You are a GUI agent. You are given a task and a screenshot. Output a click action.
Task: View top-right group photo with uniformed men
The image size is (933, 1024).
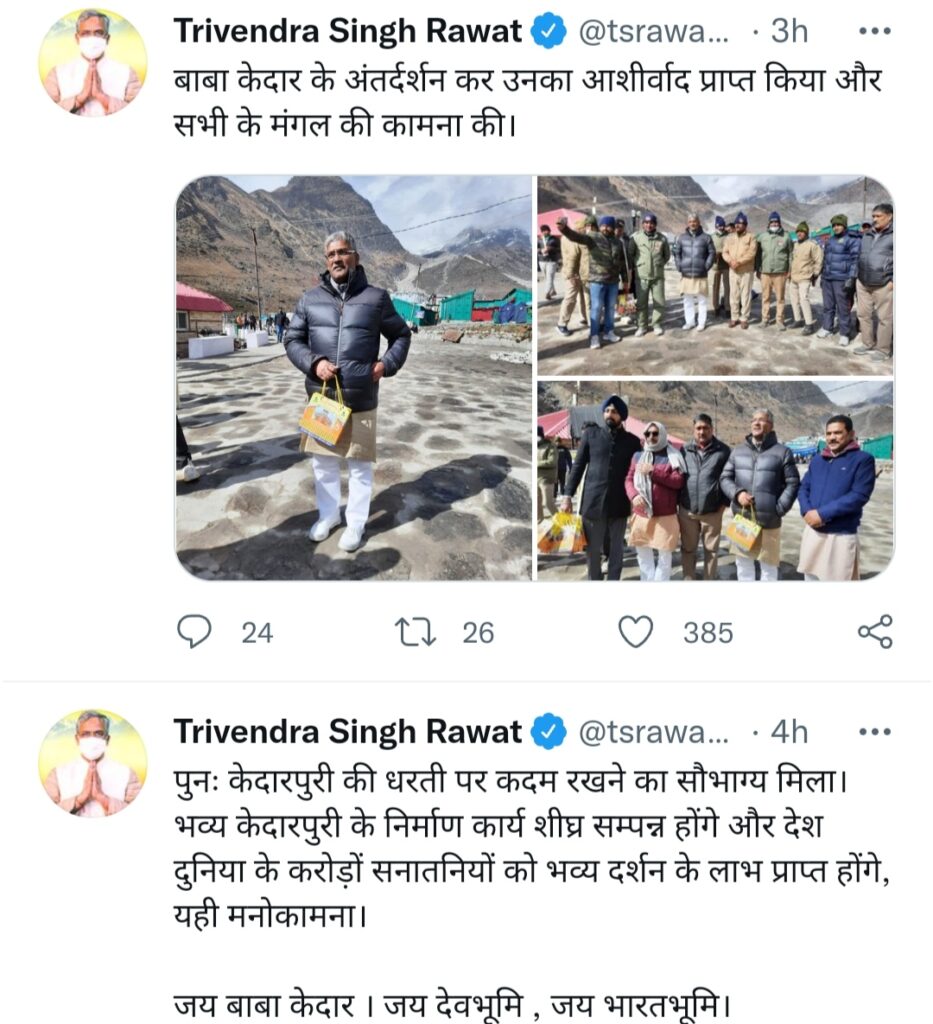pos(715,275)
